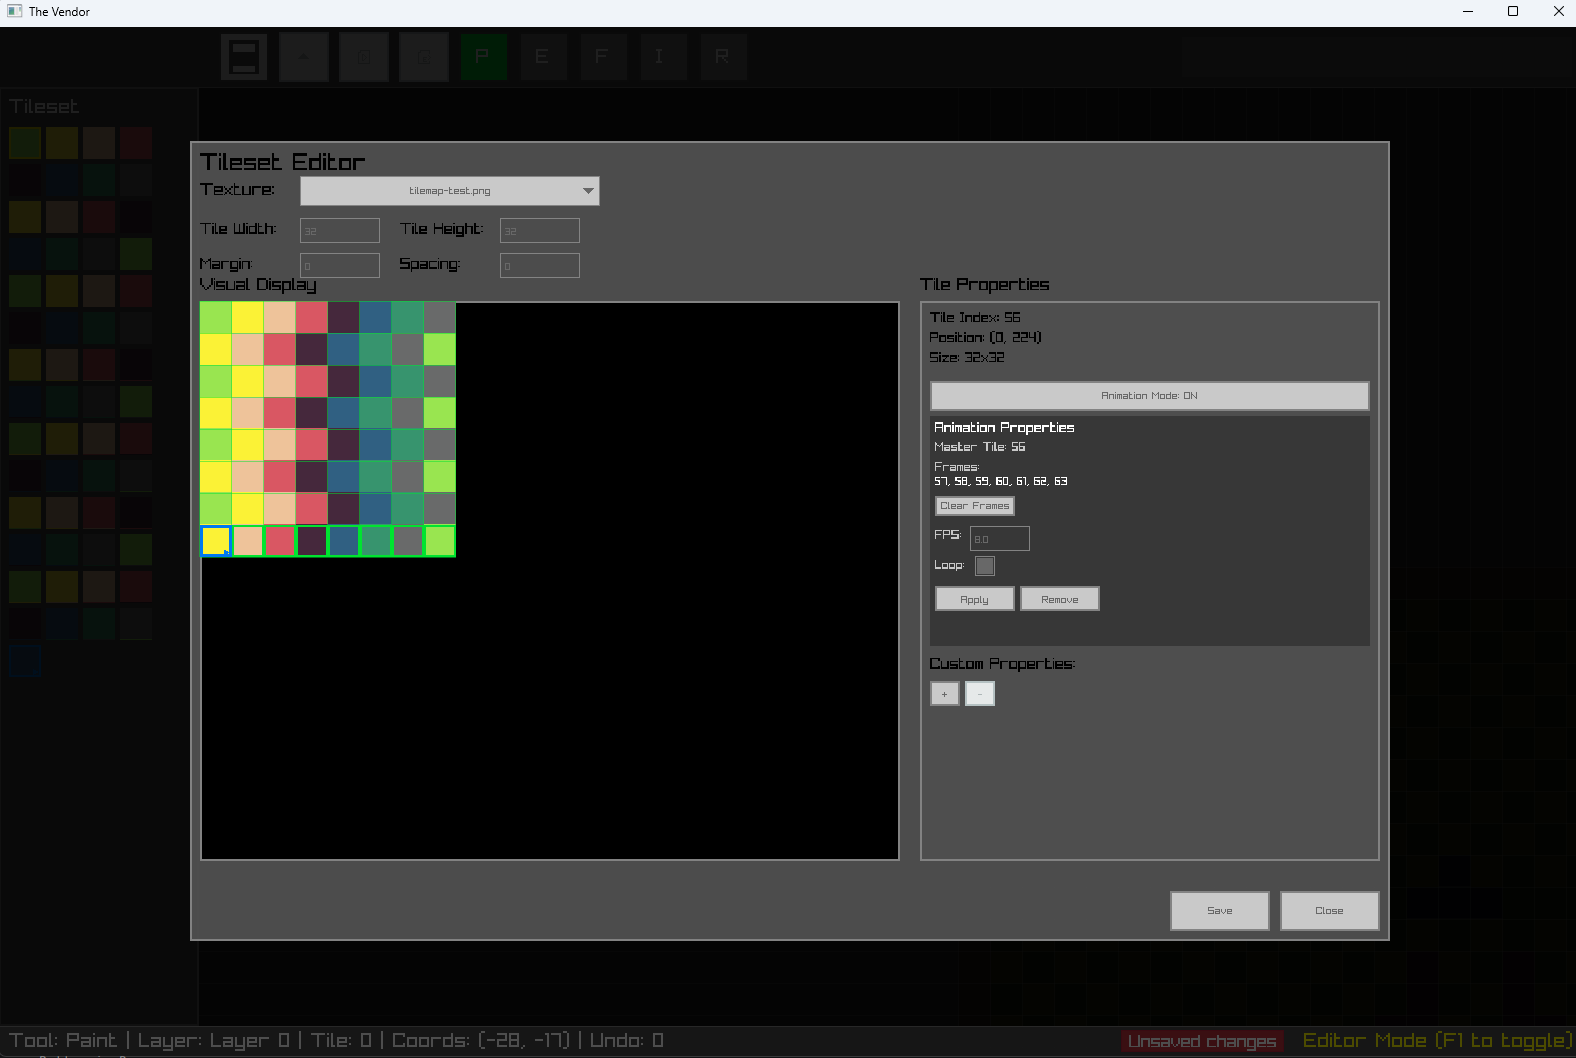Image resolution: width=1576 pixels, height=1058 pixels.
Task: Remove a custom property with minus button
Action: tap(980, 694)
